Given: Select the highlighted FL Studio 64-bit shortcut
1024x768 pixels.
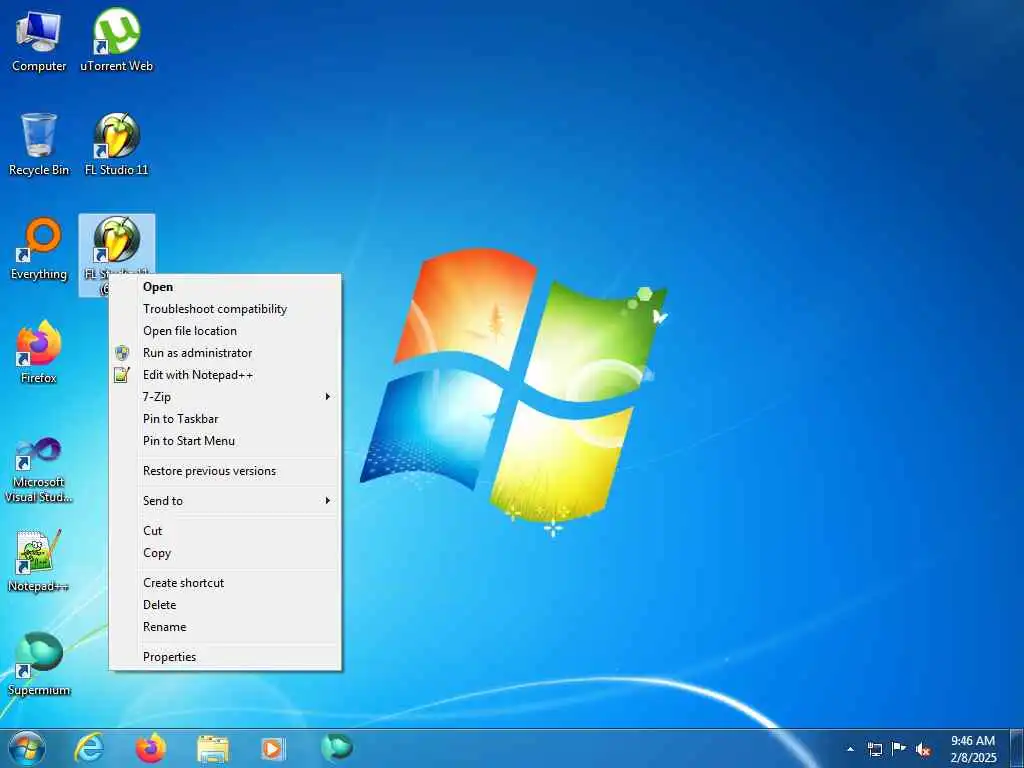Looking at the screenshot, I should pyautogui.click(x=116, y=243).
